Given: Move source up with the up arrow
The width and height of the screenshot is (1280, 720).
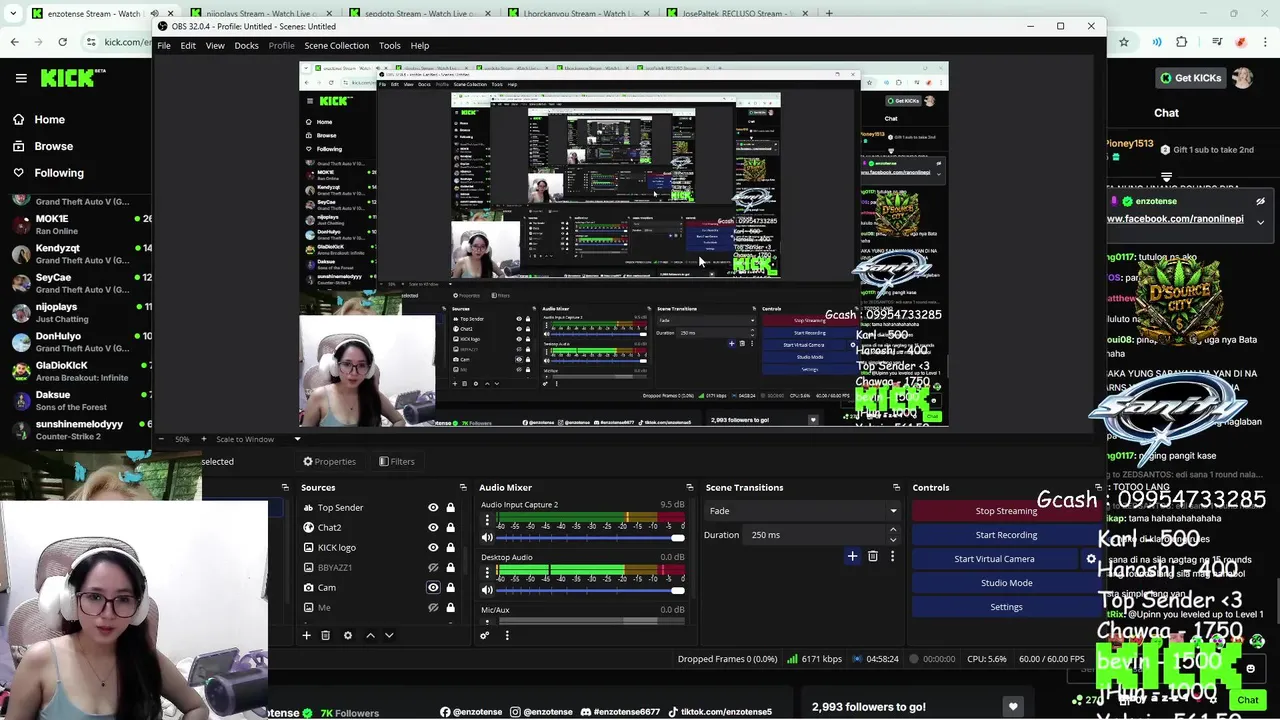Looking at the screenshot, I should 370,635.
